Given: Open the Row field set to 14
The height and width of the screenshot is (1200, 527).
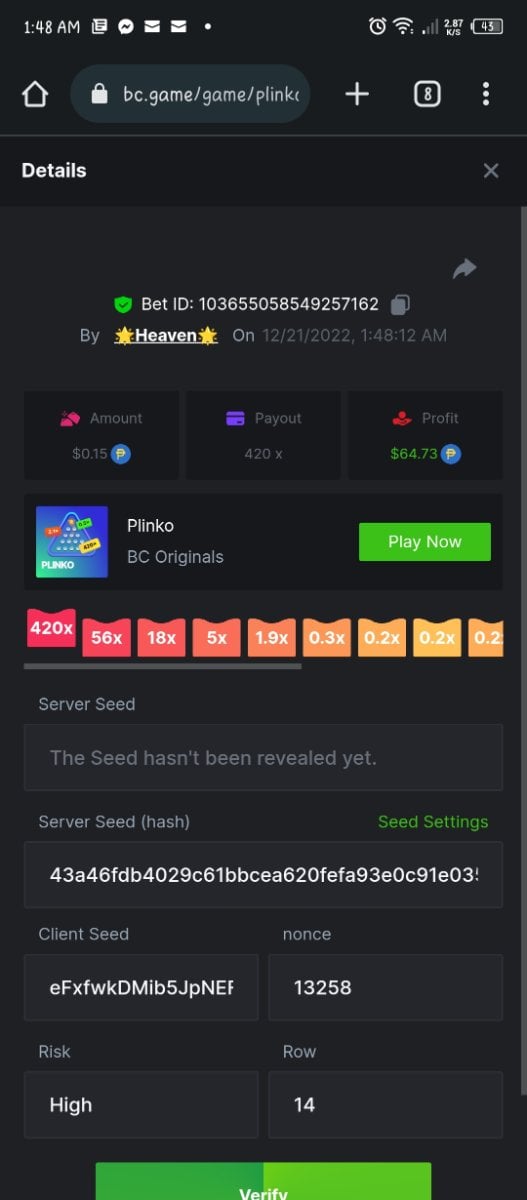Looking at the screenshot, I should point(385,1105).
